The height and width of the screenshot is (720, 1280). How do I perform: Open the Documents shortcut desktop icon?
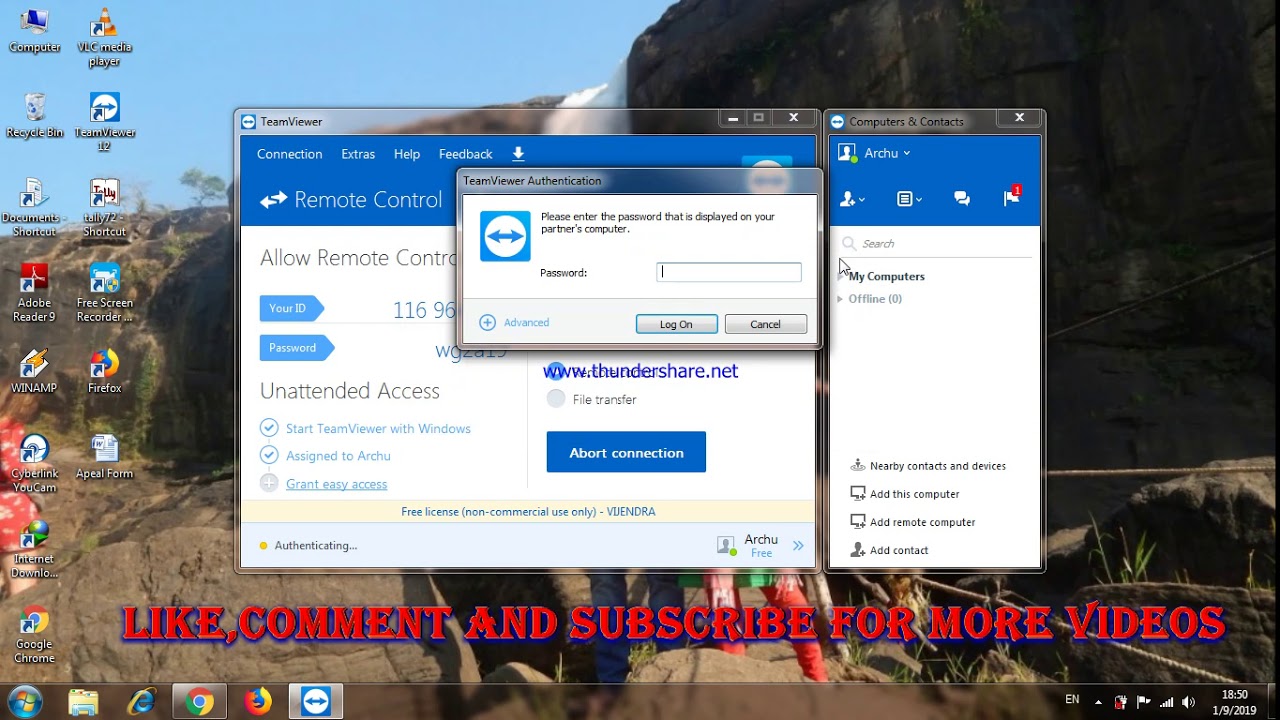35,207
